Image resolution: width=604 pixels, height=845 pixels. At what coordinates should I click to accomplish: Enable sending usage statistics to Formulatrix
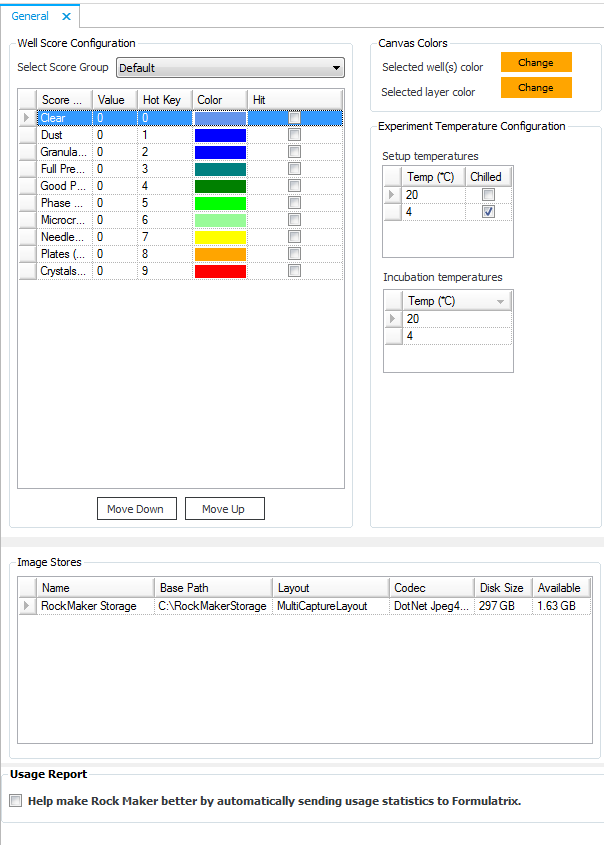click(x=15, y=801)
